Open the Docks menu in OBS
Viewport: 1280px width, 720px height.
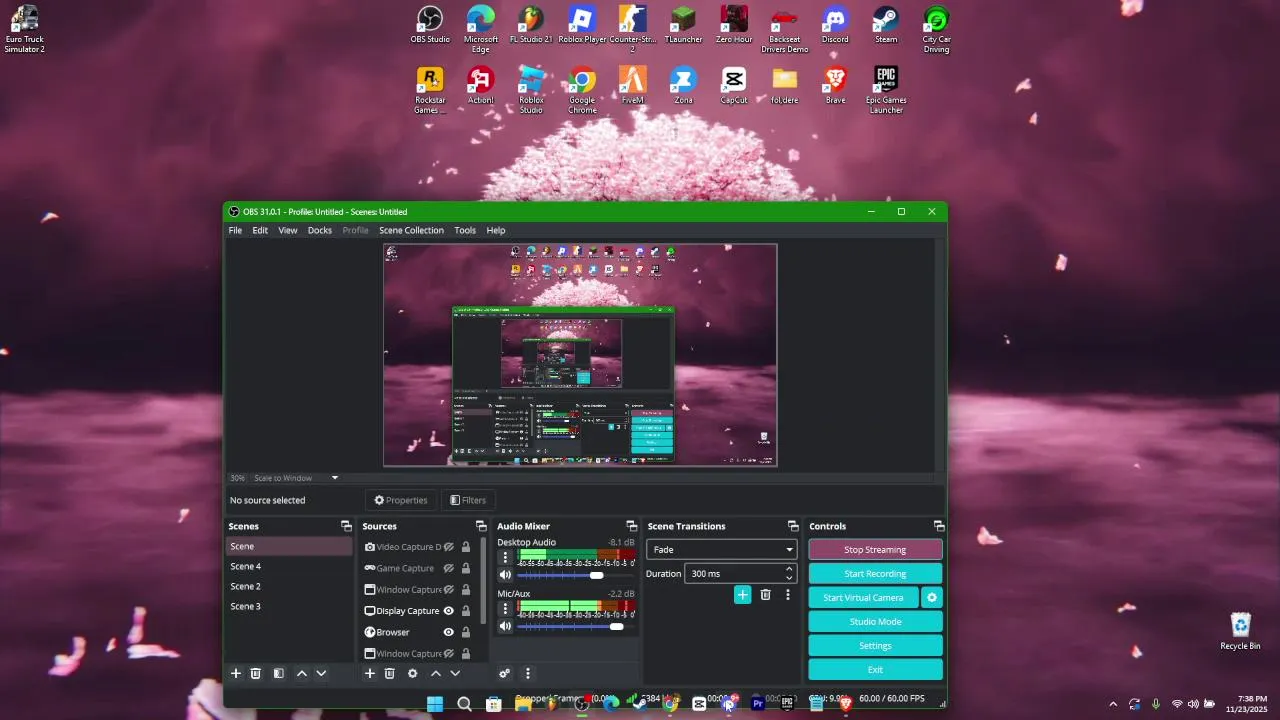click(x=320, y=230)
